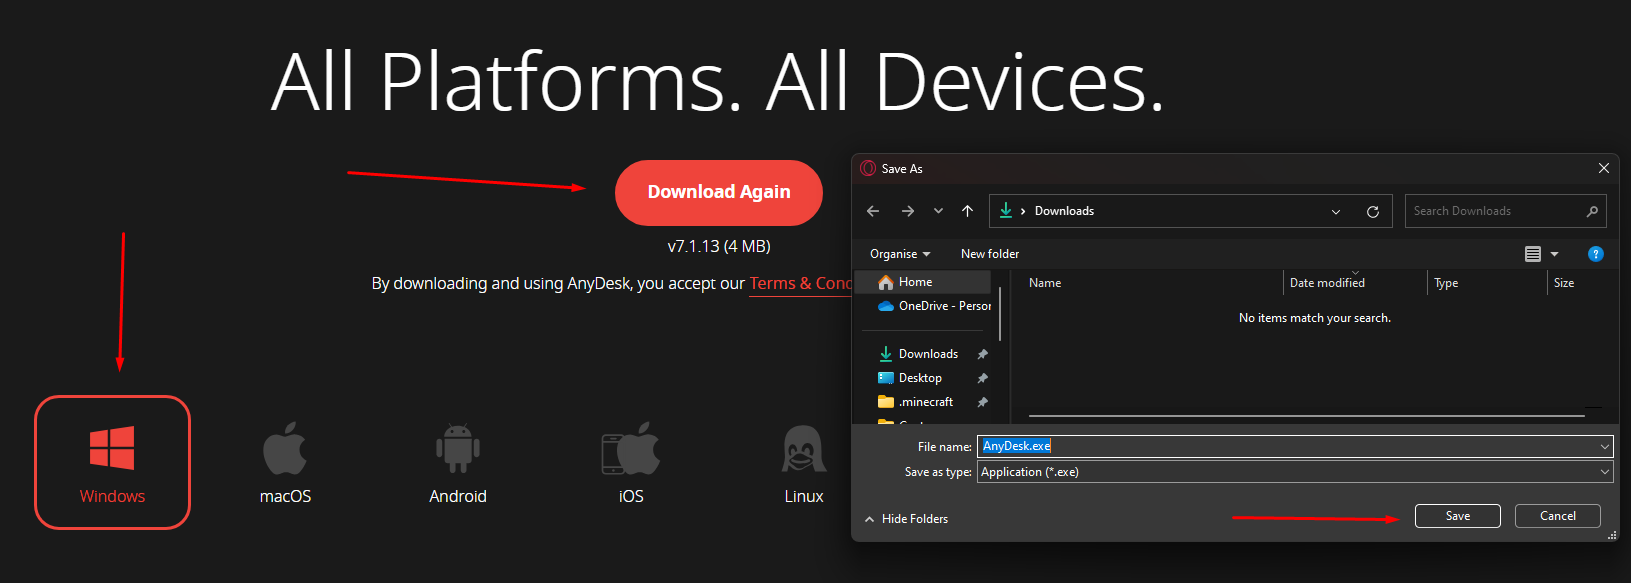Choose the macOS platform icon
Image resolution: width=1631 pixels, height=583 pixels.
pos(285,449)
